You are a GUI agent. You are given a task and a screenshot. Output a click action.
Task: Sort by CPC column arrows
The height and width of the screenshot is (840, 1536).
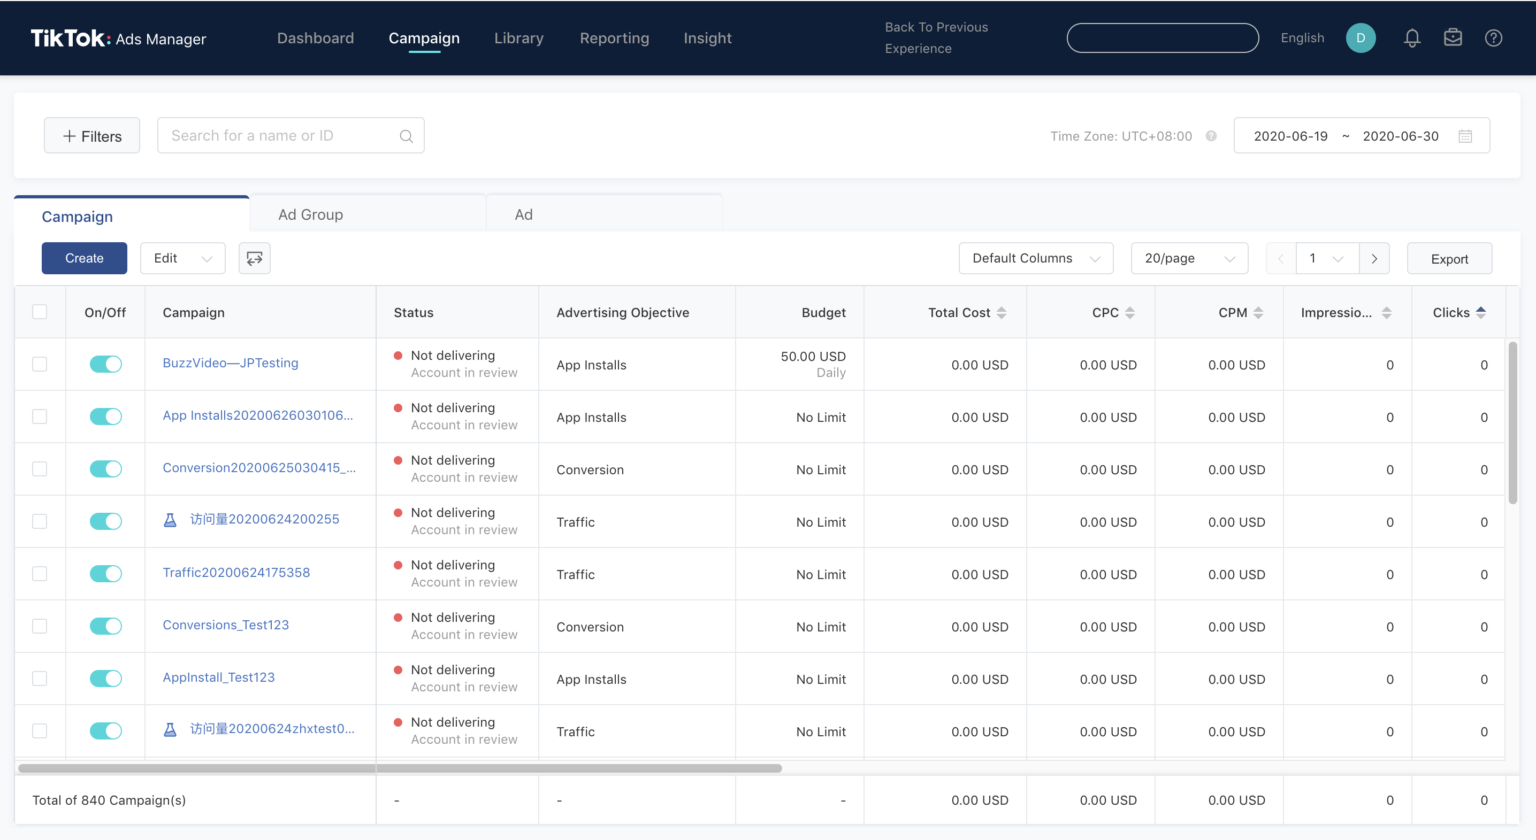[1129, 313]
